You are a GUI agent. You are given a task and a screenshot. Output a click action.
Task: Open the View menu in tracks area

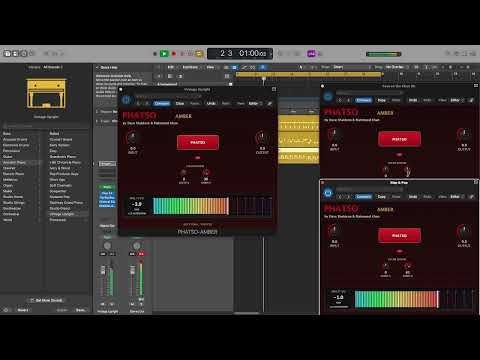coord(210,67)
